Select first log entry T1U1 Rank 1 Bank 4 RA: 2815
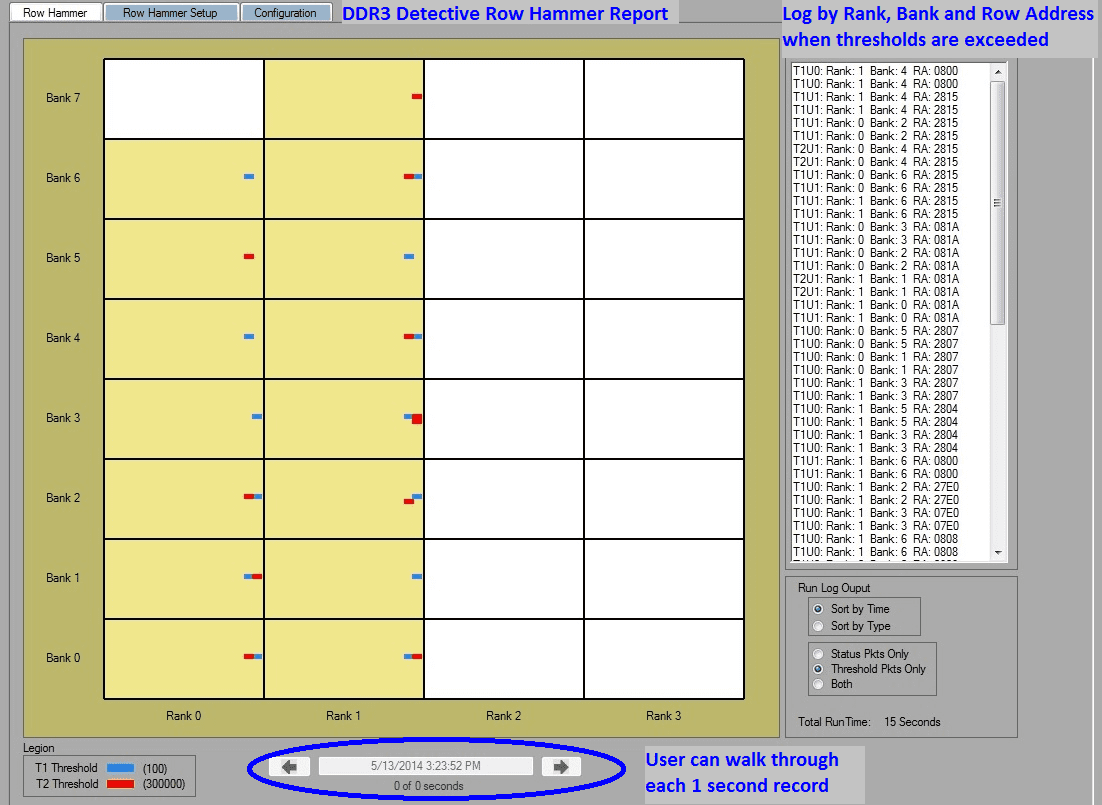Screen dimensions: 1102x805 [x=875, y=97]
